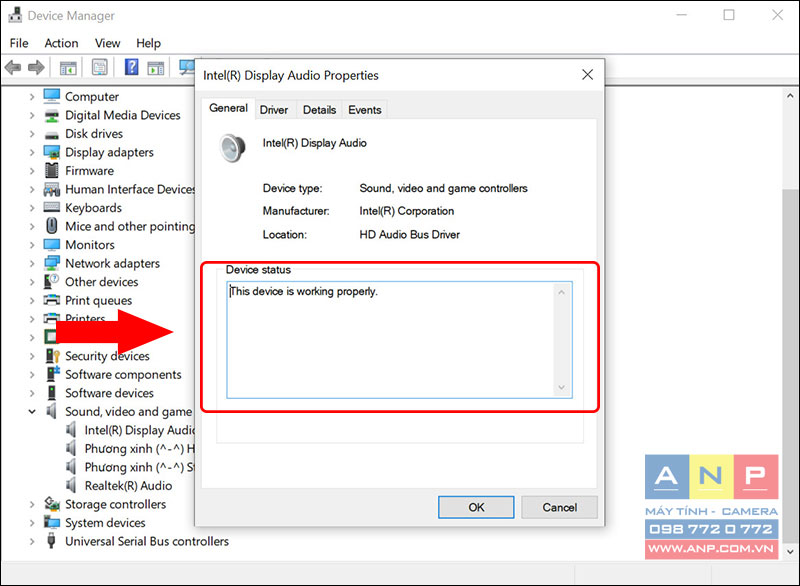The height and width of the screenshot is (586, 800).
Task: Click the Scan for hardware changes icon
Action: (187, 67)
